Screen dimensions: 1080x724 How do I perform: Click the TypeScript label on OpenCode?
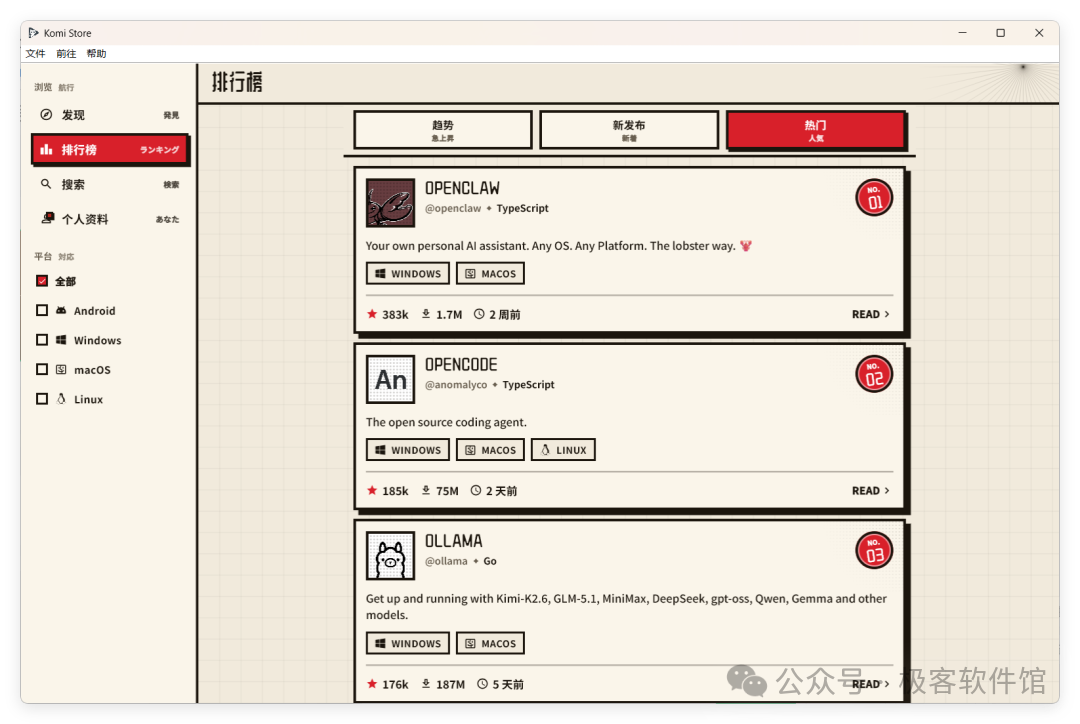coord(528,384)
